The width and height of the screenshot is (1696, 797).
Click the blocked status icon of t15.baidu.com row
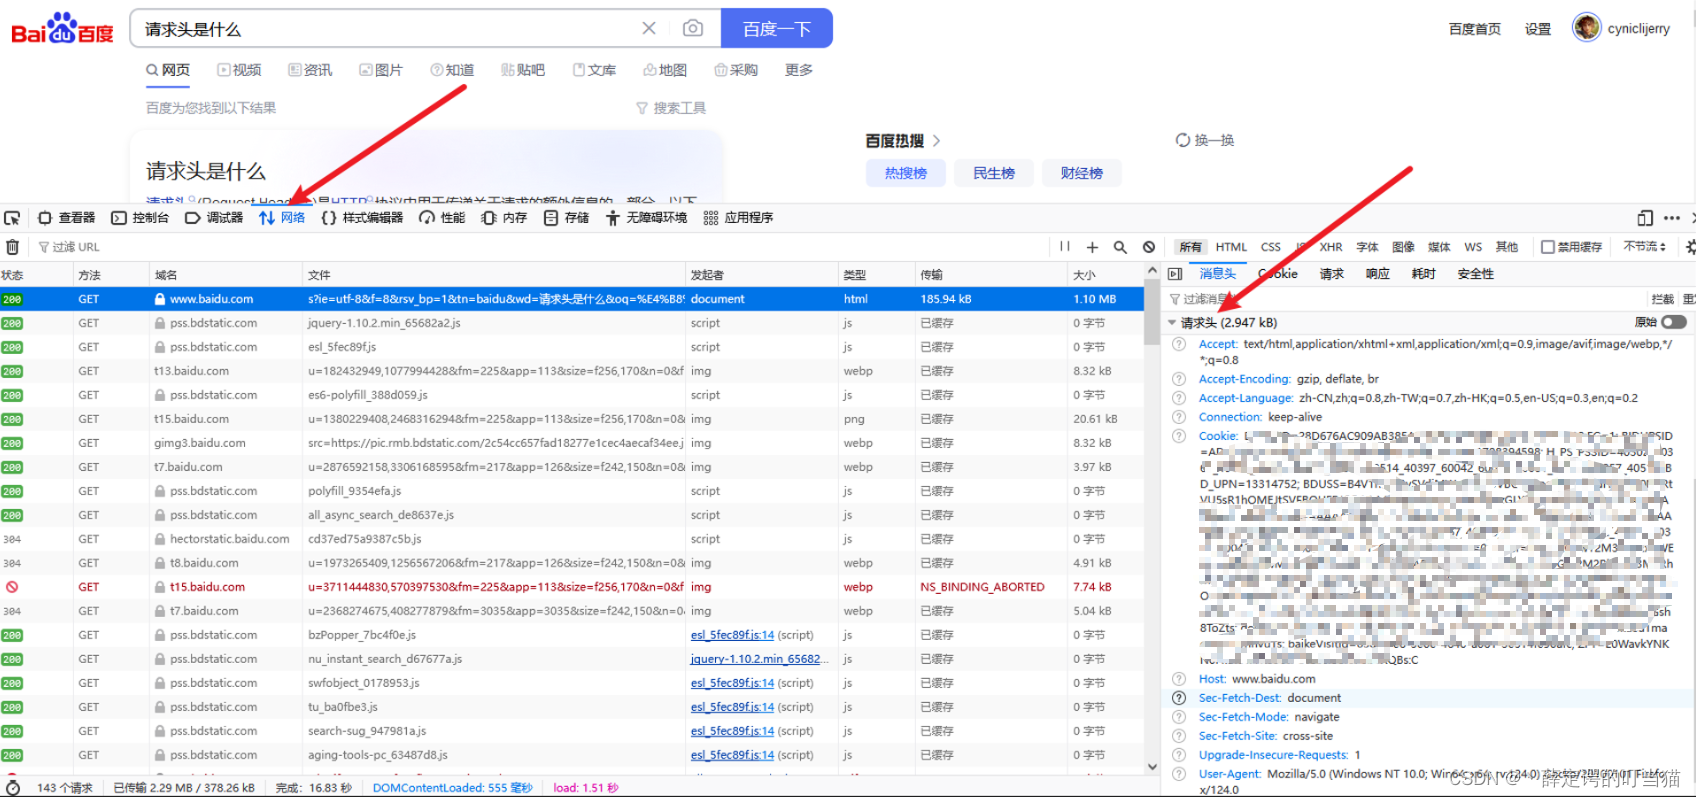click(12, 587)
